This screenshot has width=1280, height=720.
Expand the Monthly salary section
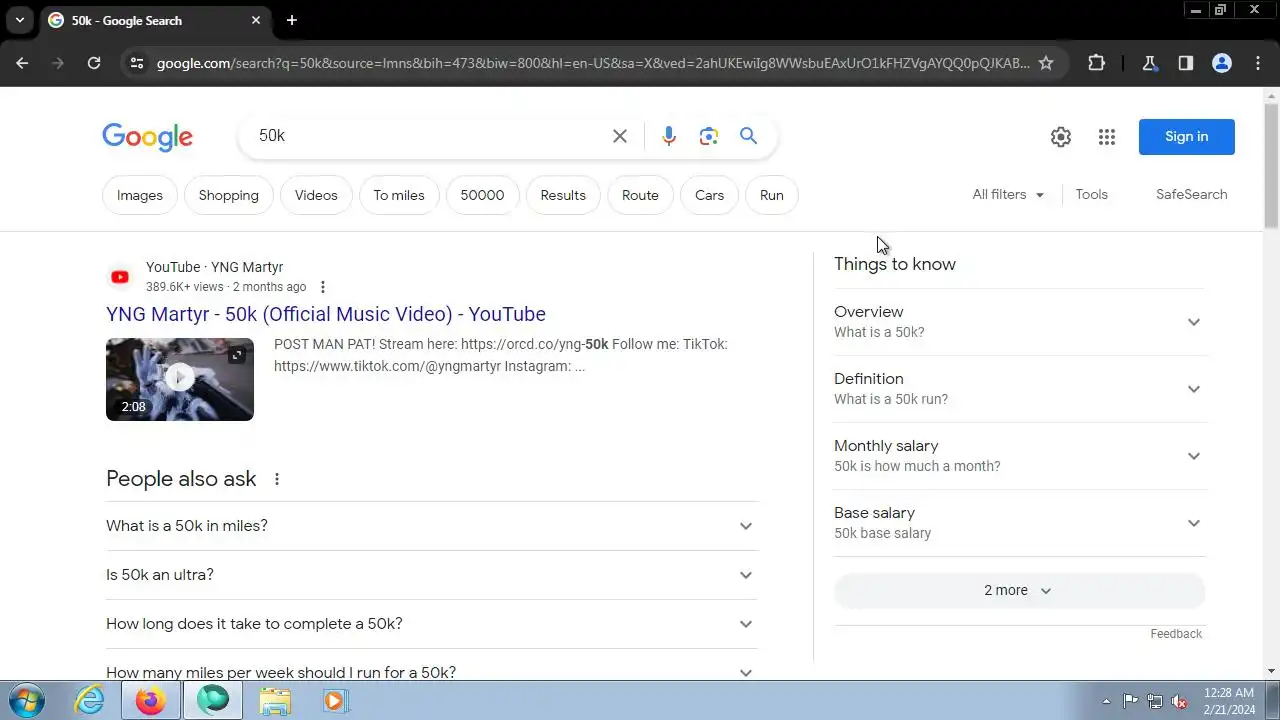click(1019, 456)
